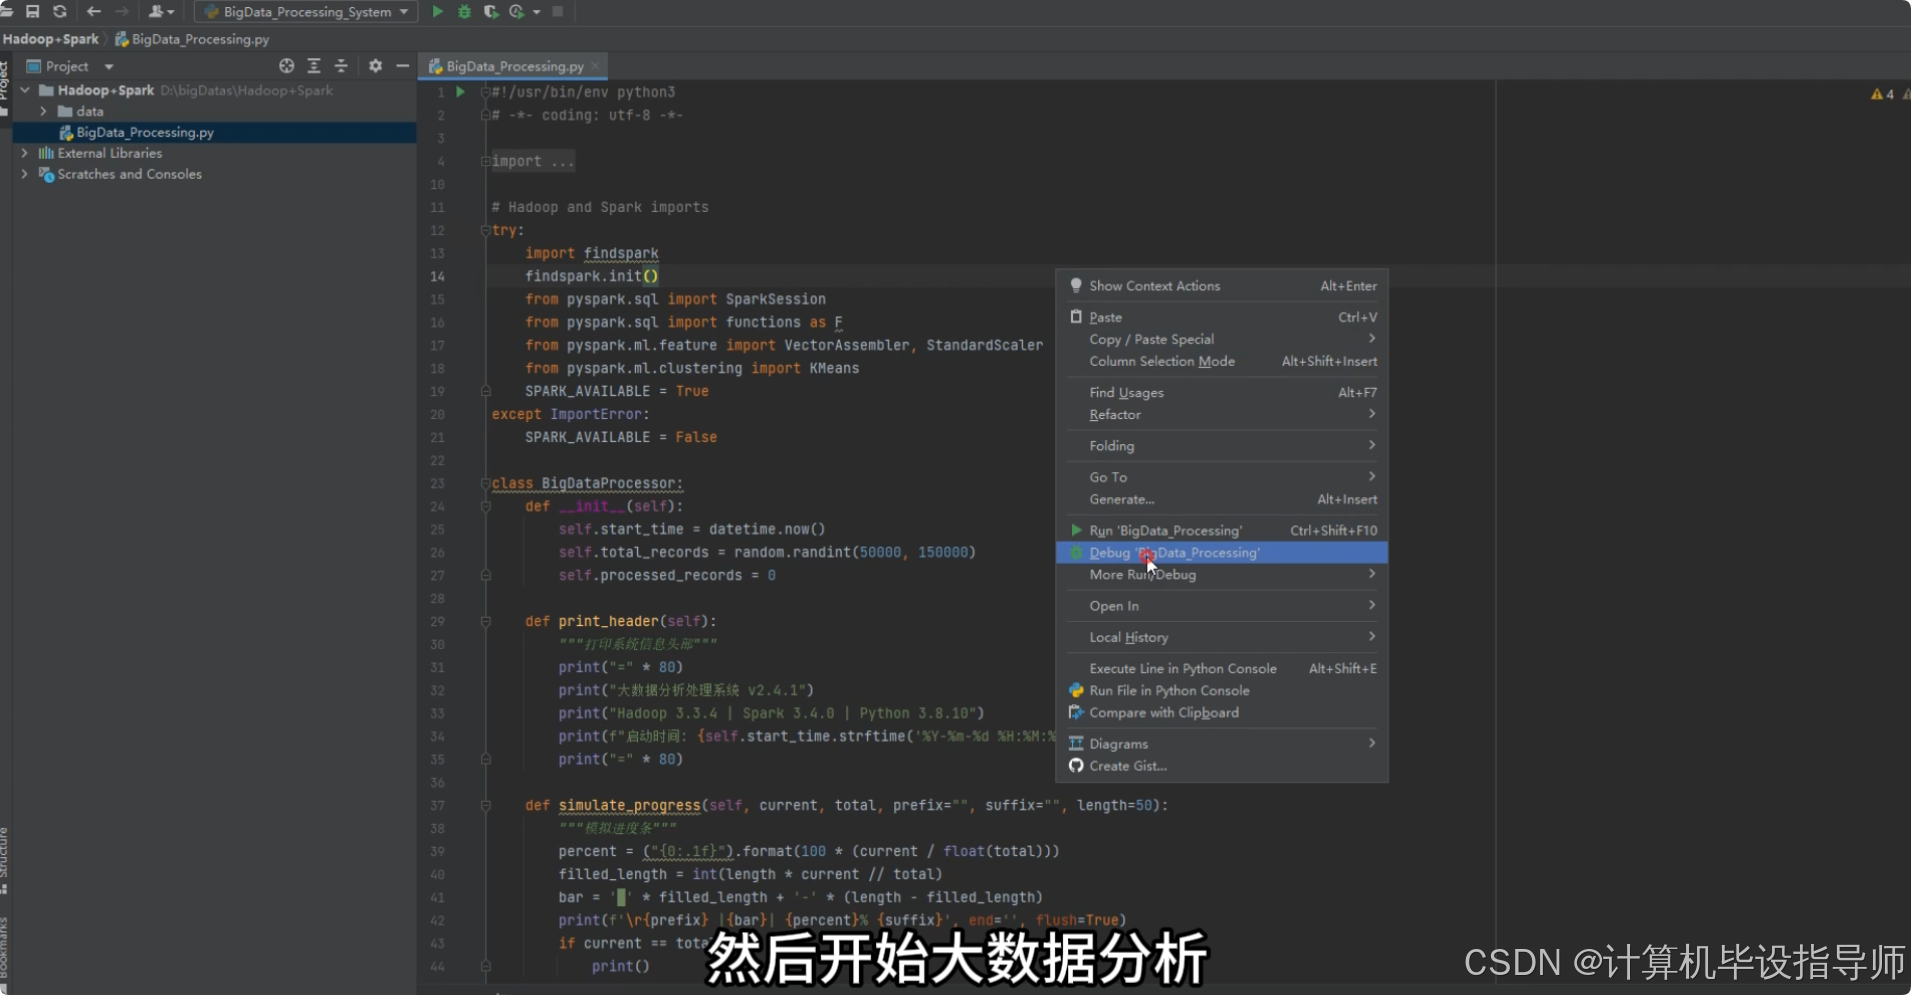Open the Refactor submenu

point(1222,414)
